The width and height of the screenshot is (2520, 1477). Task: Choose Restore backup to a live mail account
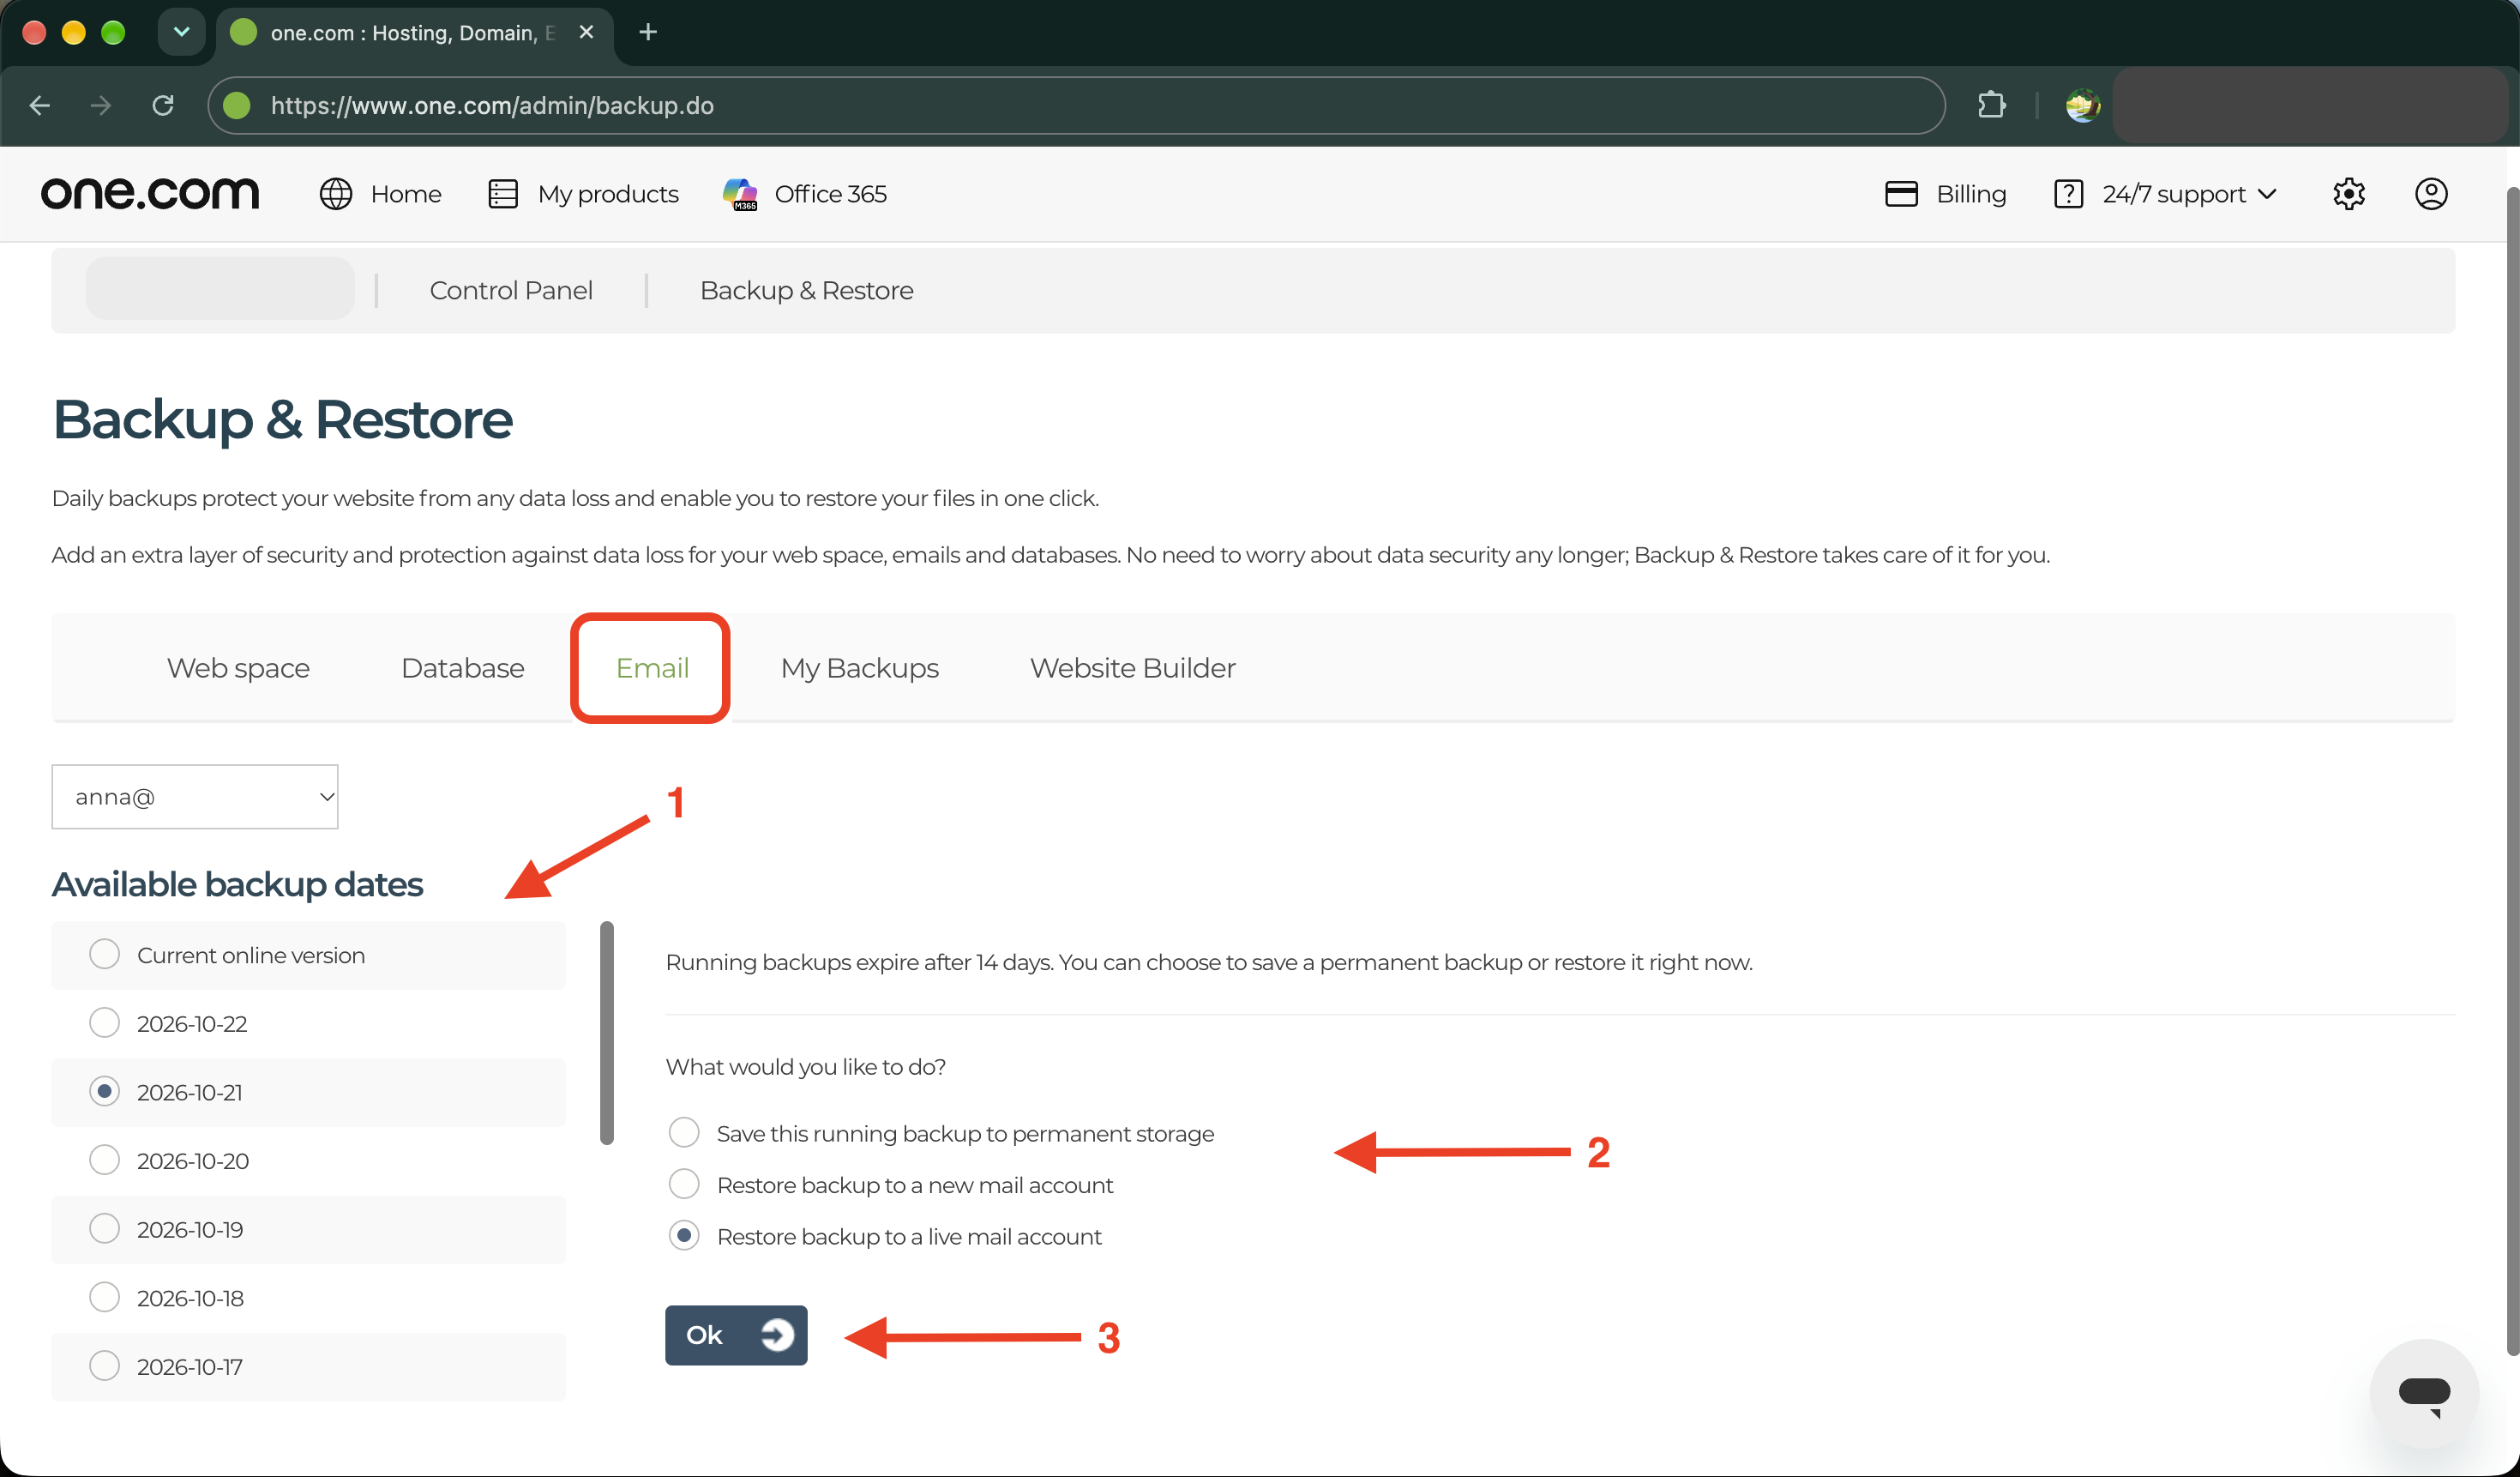coord(684,1236)
